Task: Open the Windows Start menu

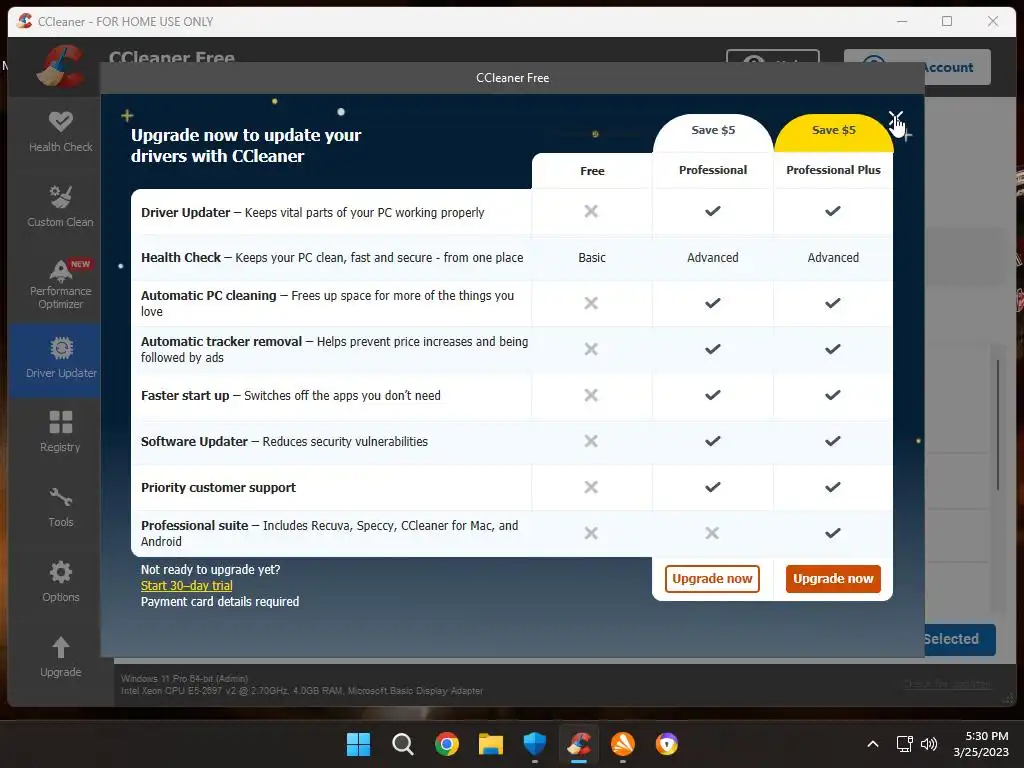Action: [358, 744]
